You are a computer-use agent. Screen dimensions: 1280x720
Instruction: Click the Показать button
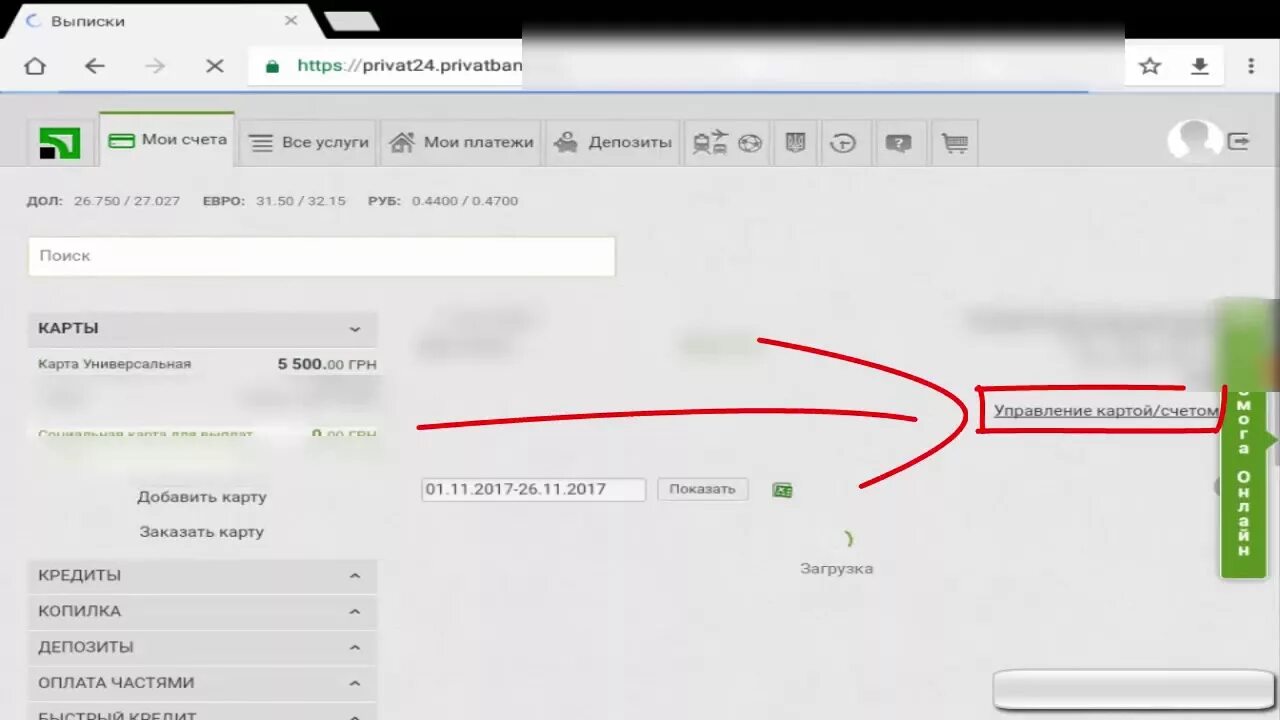702,489
